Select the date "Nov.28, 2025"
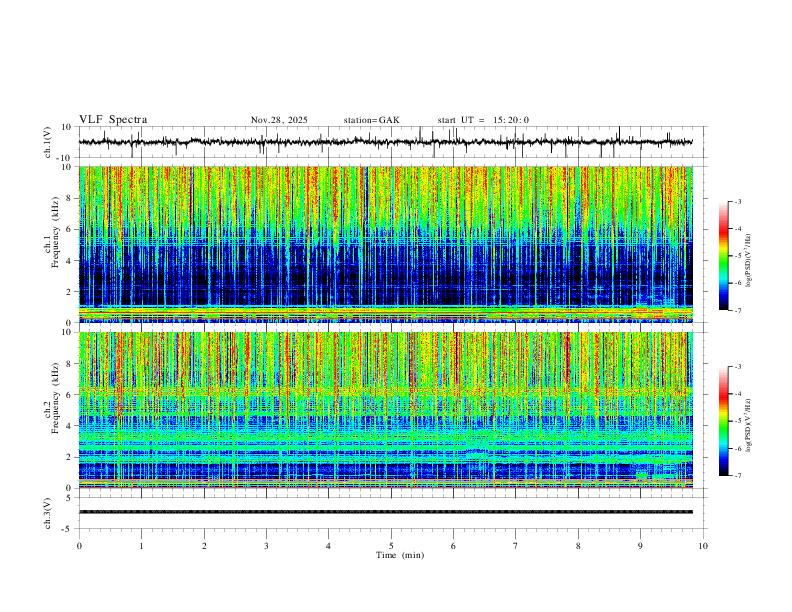This screenshot has height=612, width=792. pos(279,120)
